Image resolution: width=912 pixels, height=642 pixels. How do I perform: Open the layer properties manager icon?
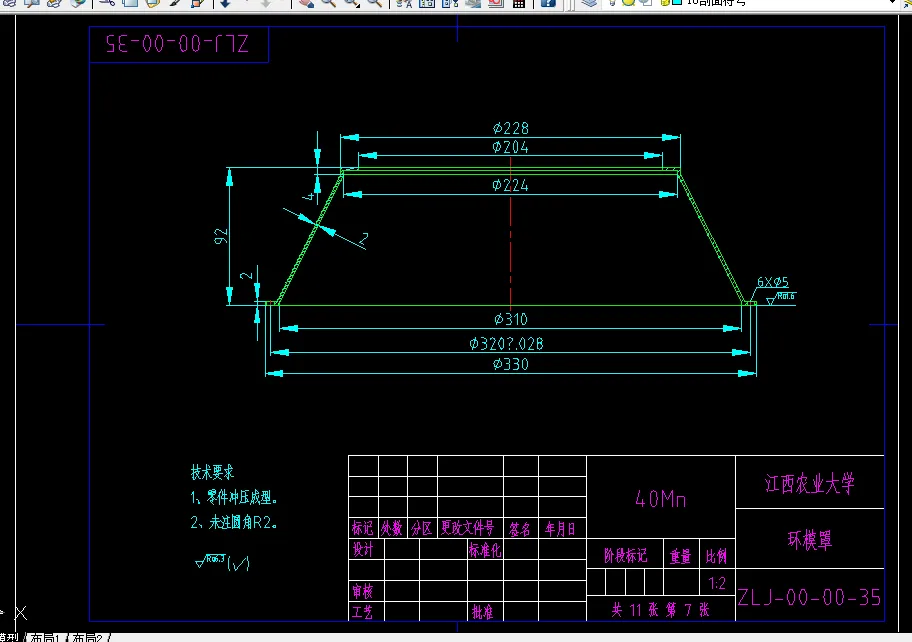[589, 3]
